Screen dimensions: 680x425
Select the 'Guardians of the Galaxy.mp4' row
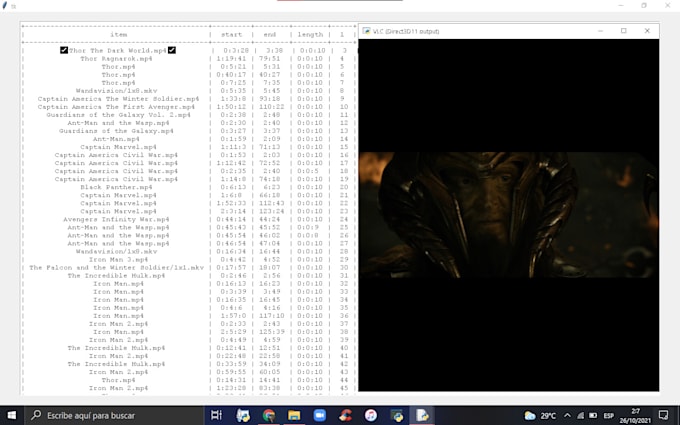pos(116,131)
